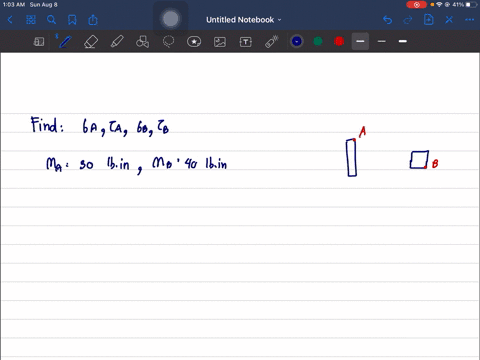Select the highlighted medium stroke thickness
Viewport: 480px width, 360px height.
pos(360,41)
